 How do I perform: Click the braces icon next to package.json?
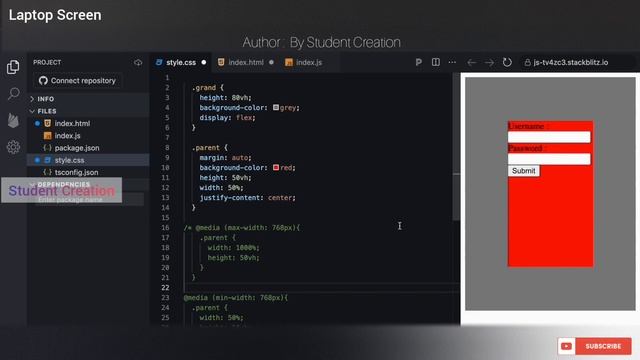pyautogui.click(x=47, y=148)
